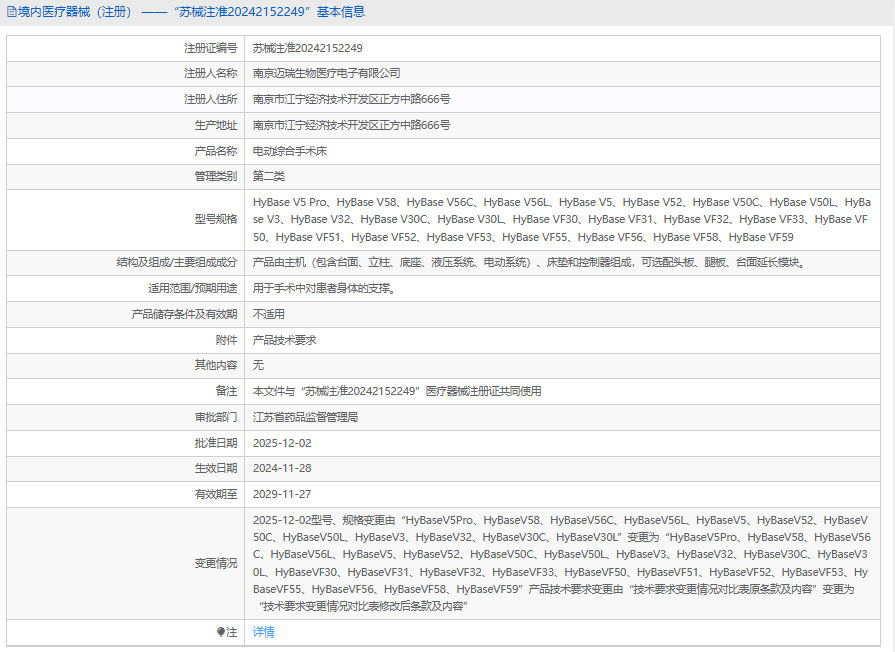Click the bulb icon beside 注 label

click(221, 632)
